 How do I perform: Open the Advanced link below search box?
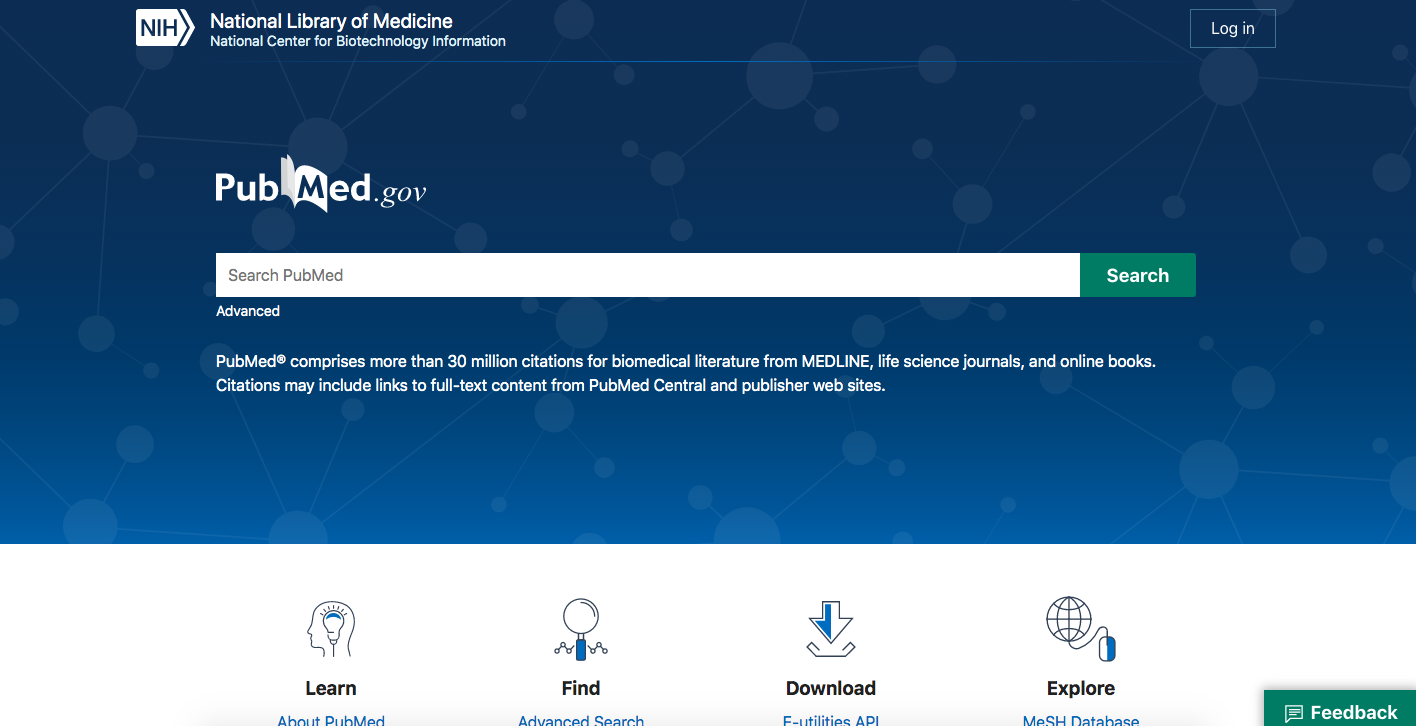coord(248,311)
